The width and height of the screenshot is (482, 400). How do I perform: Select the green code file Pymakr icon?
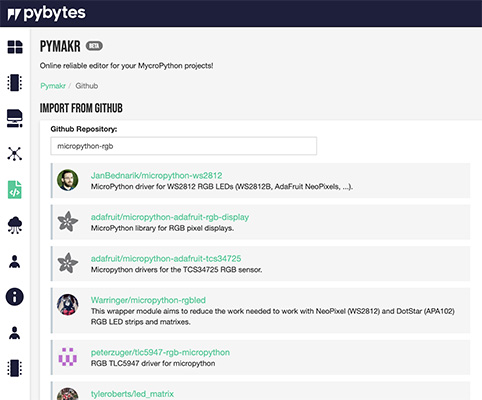point(15,190)
